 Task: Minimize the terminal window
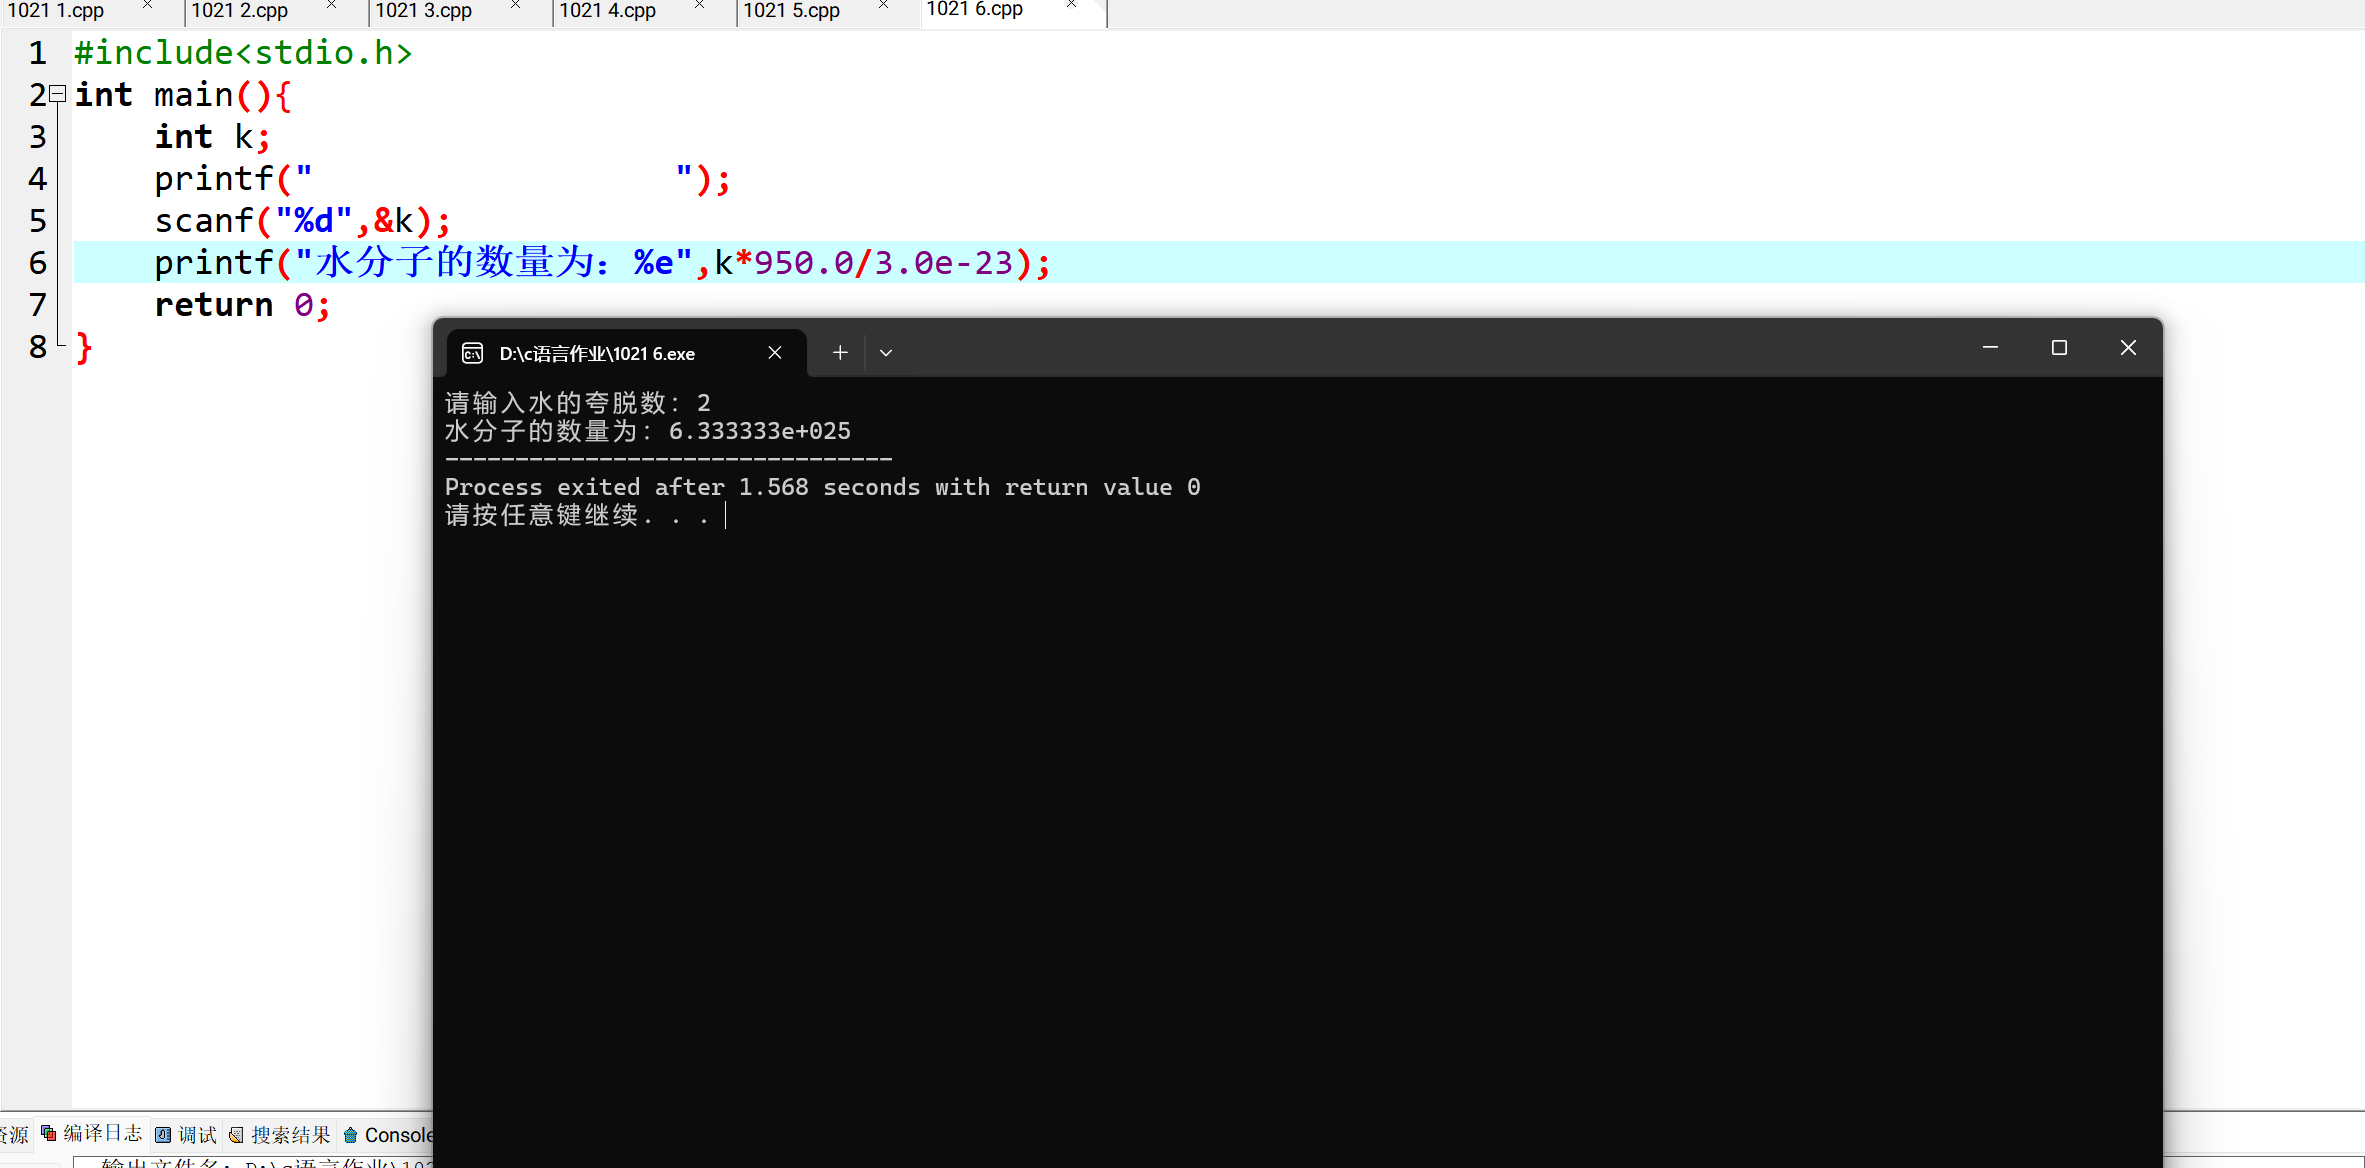click(1990, 348)
